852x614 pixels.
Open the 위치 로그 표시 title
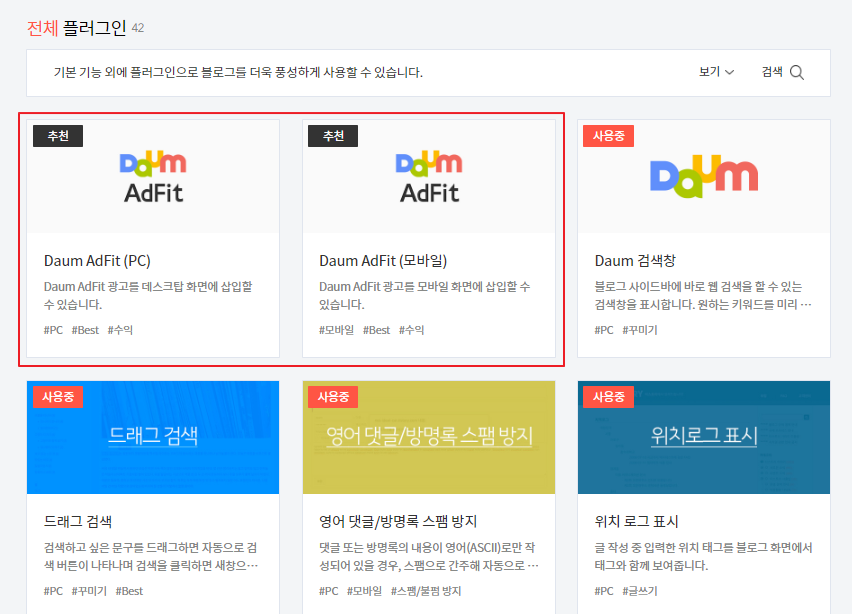(636, 522)
